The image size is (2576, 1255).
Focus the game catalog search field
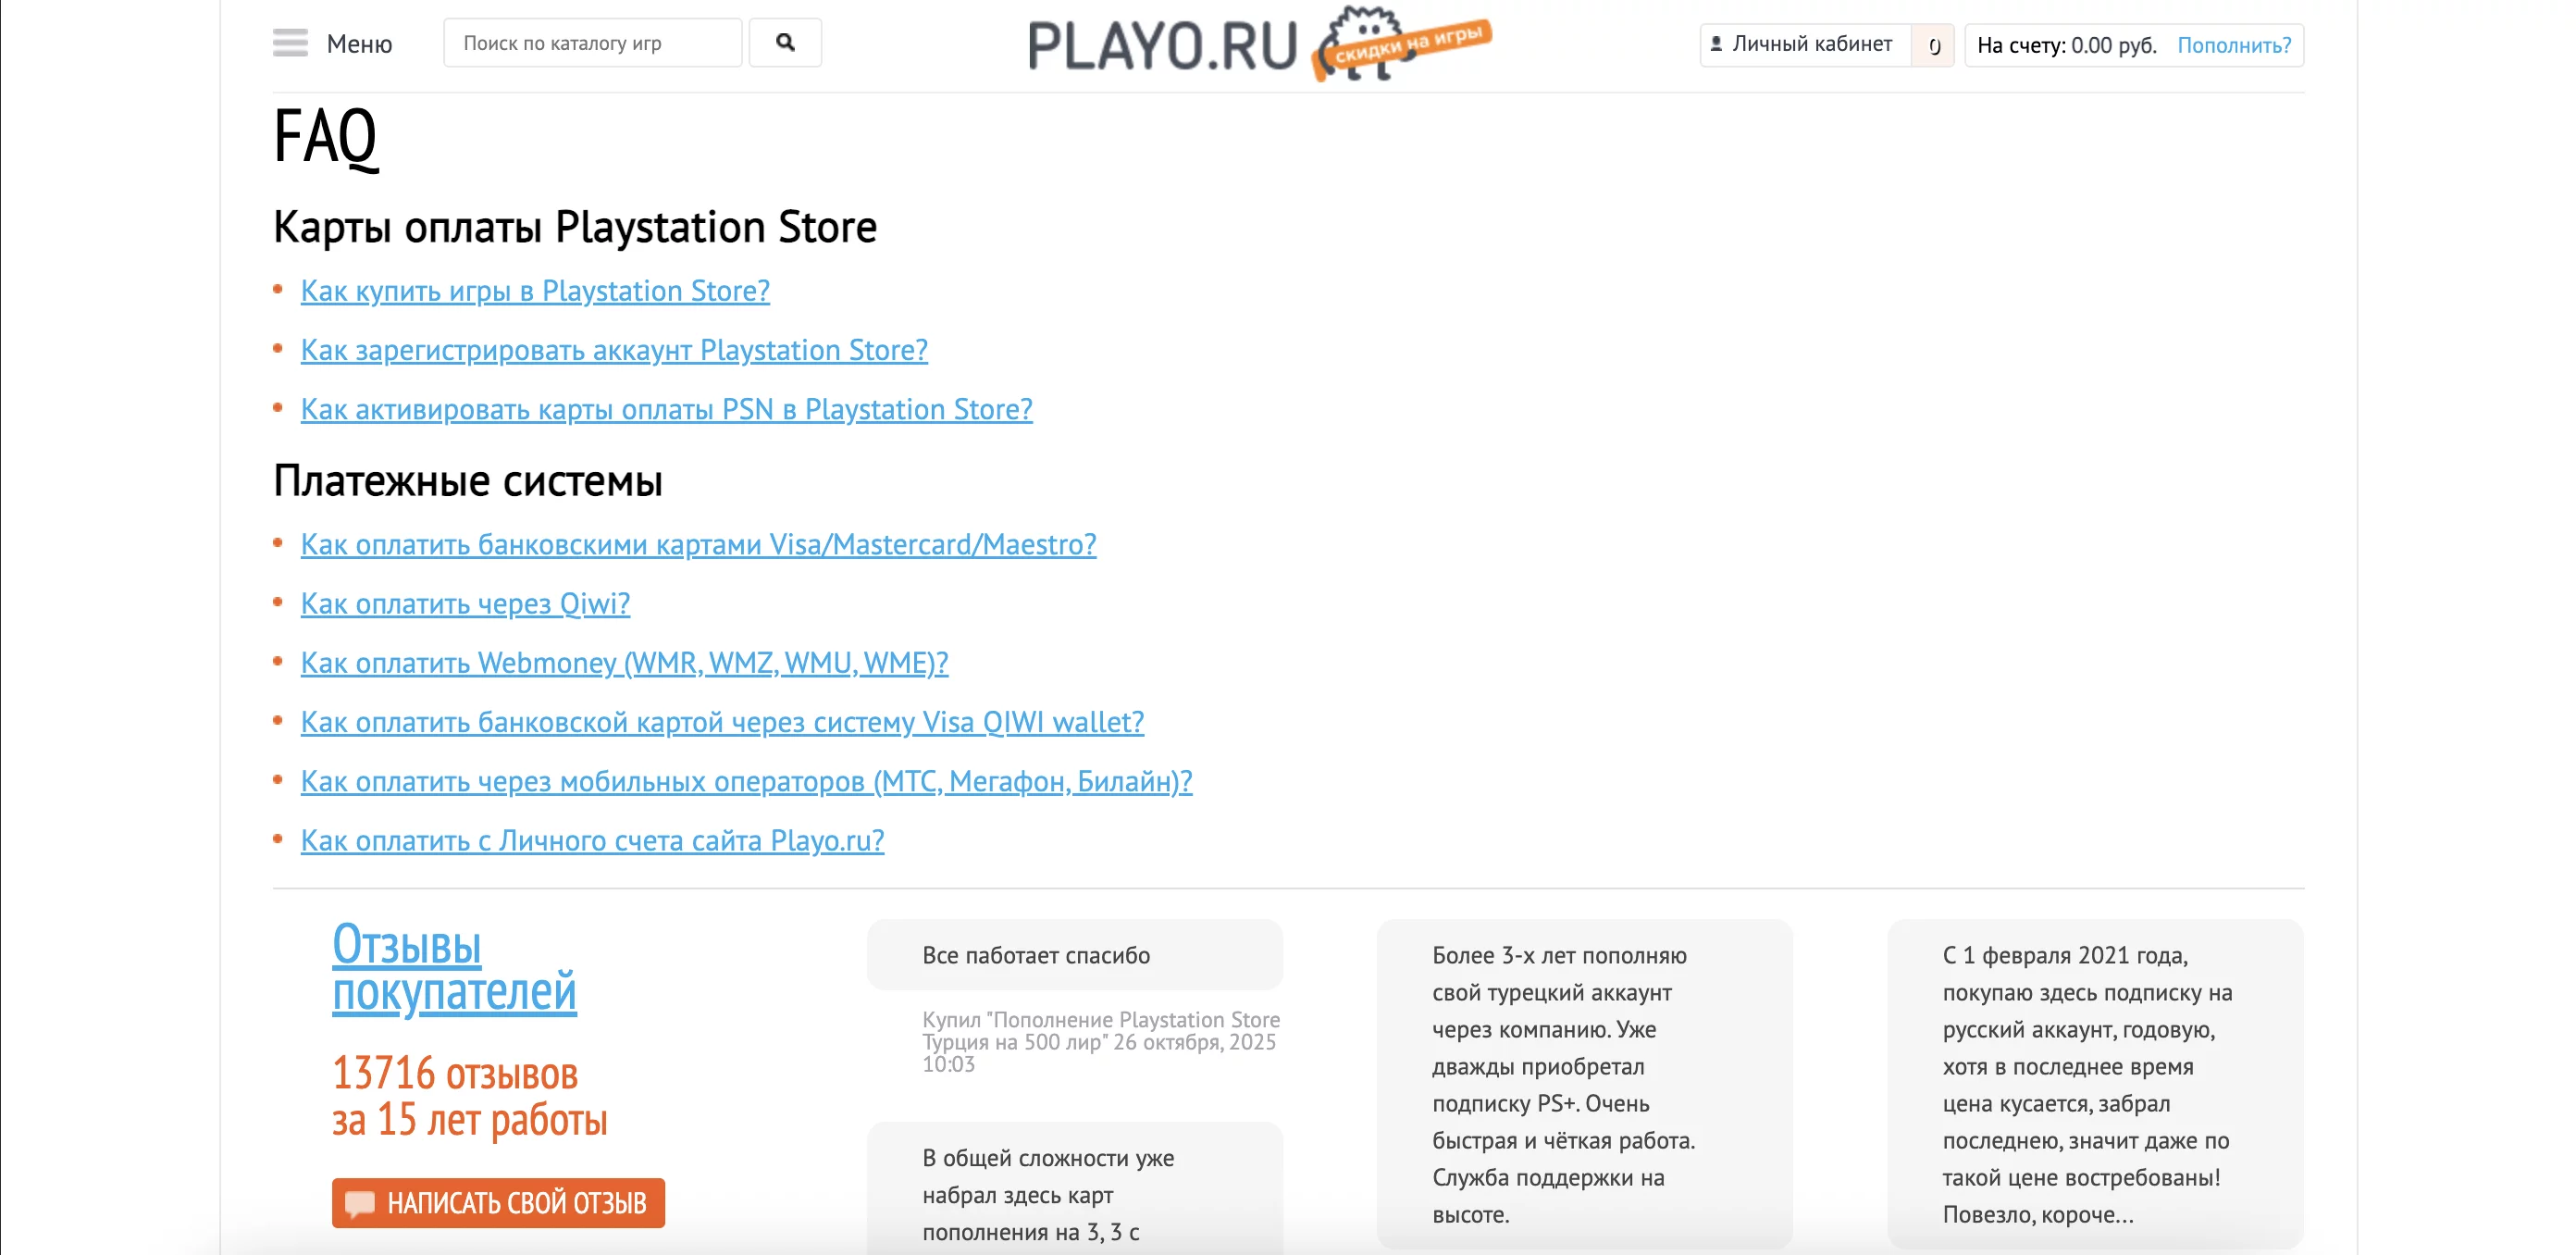(592, 43)
